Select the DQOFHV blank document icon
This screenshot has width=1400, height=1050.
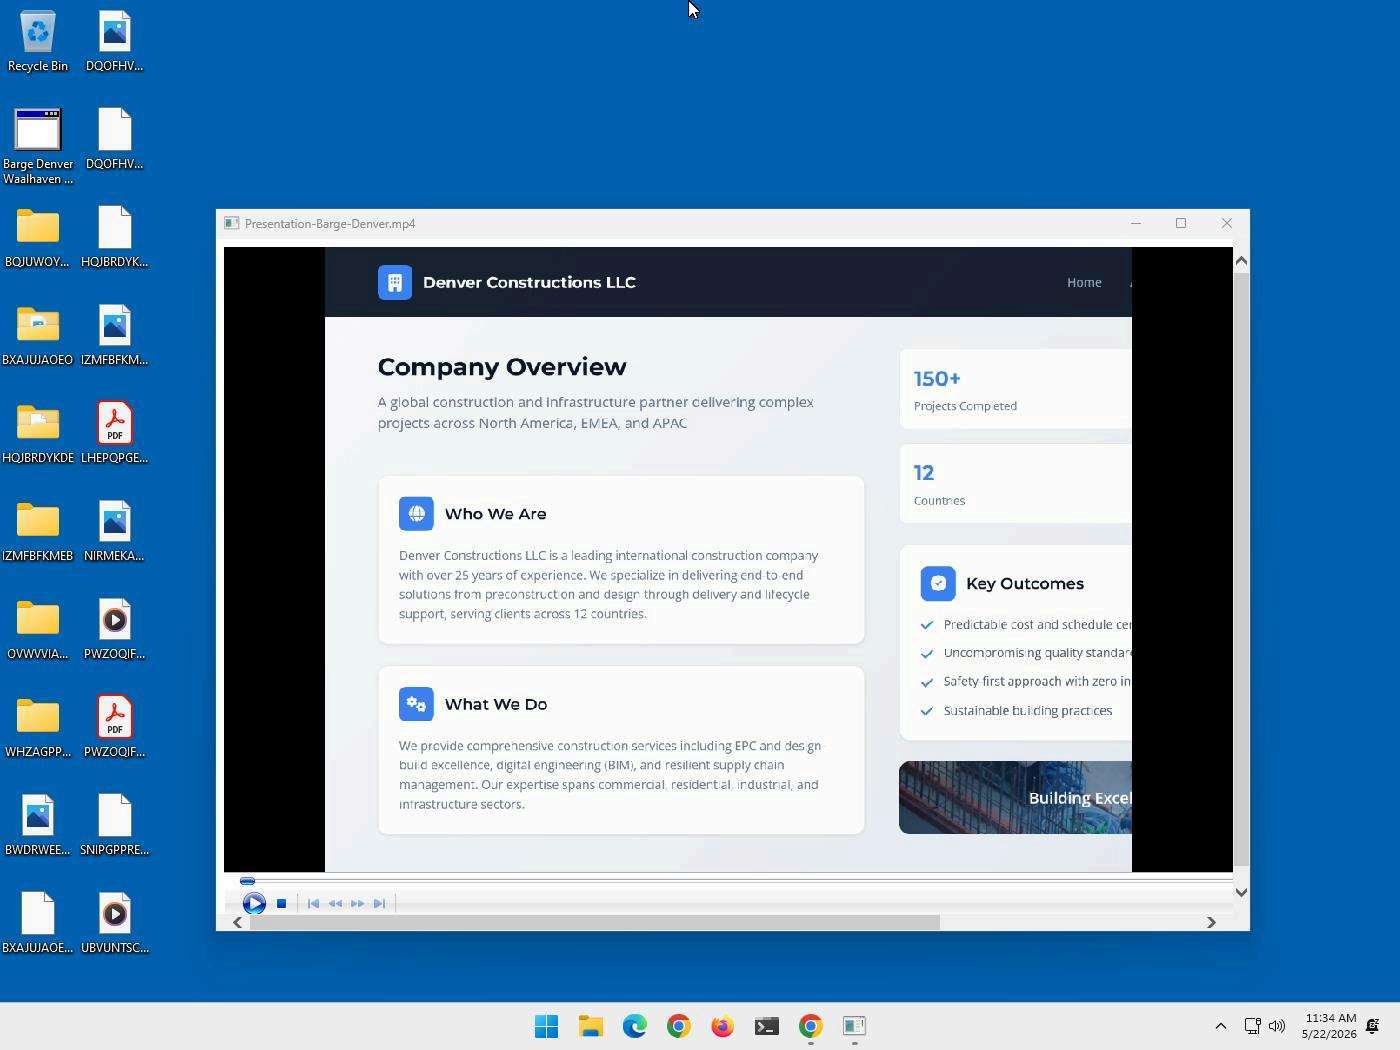(115, 140)
